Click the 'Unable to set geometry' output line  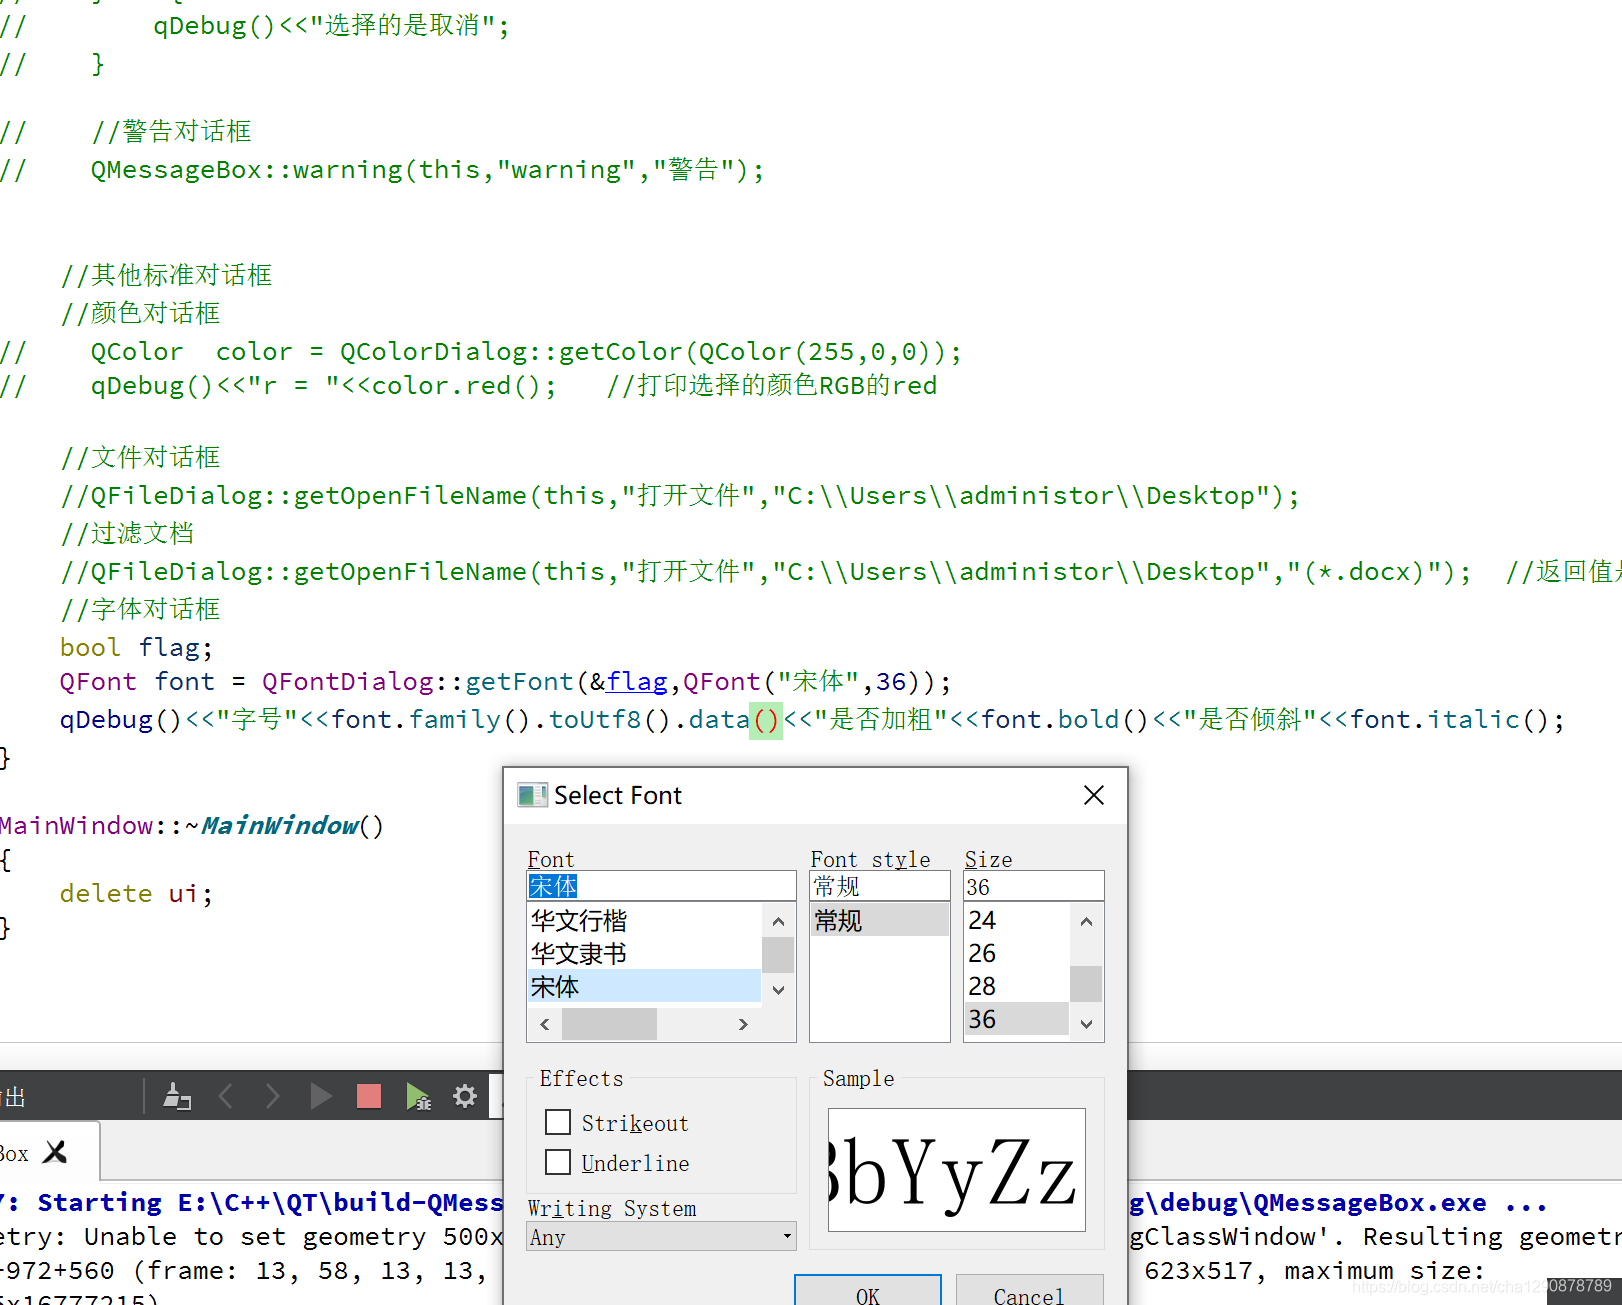(x=251, y=1237)
